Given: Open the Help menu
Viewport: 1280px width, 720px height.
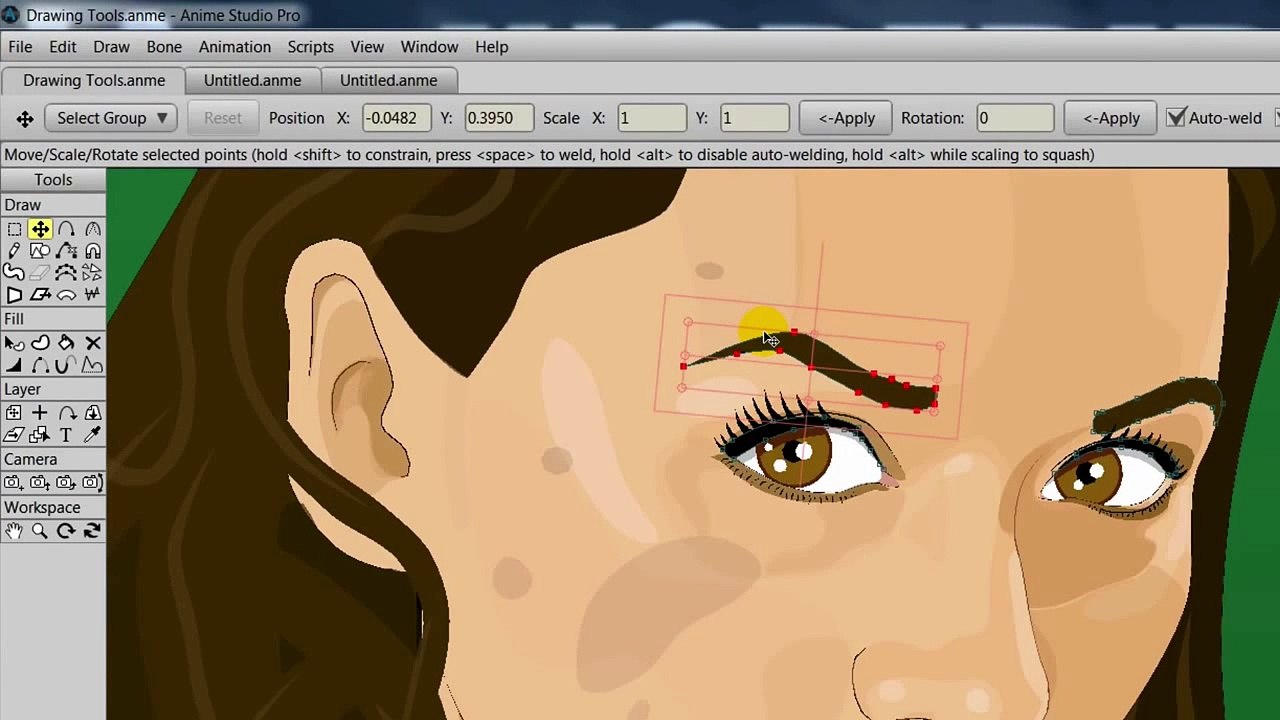Looking at the screenshot, I should click(x=491, y=47).
